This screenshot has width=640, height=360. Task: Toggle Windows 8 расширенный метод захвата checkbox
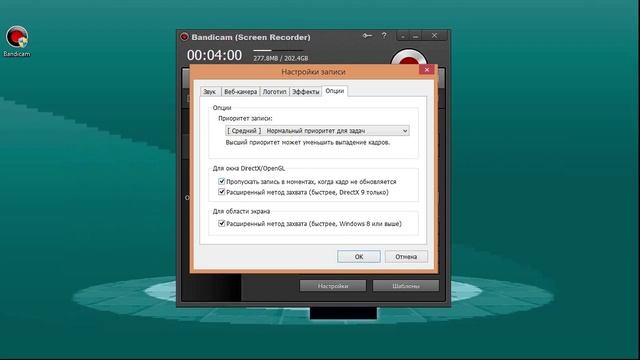(222, 223)
